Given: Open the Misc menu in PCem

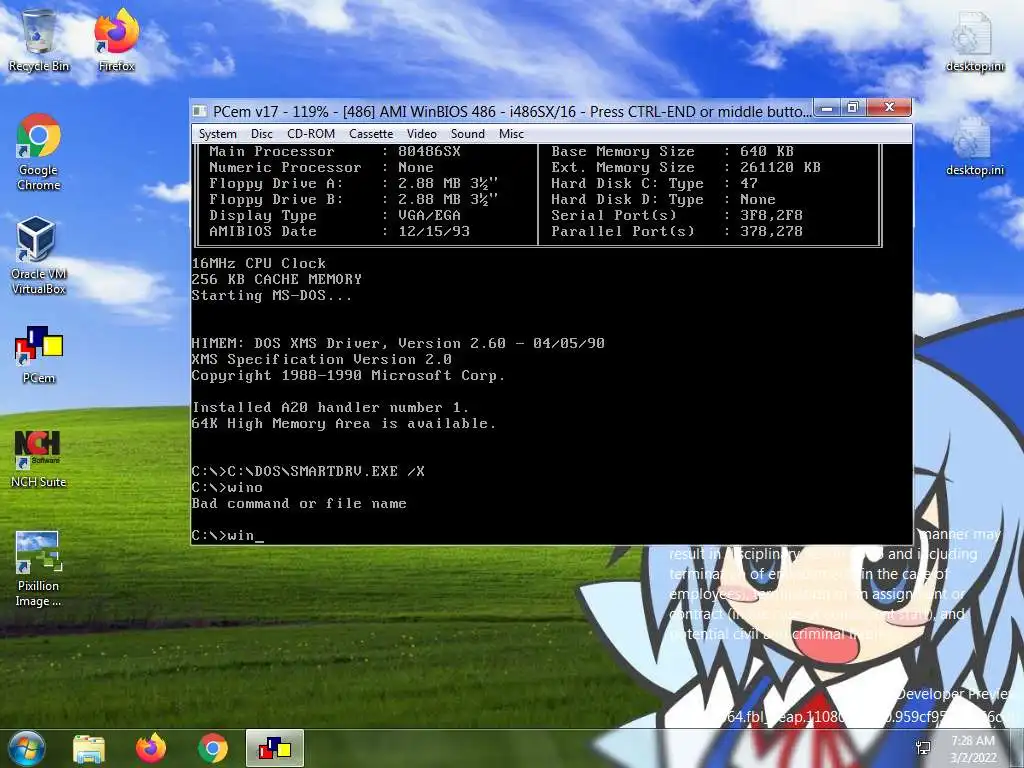Looking at the screenshot, I should [511, 134].
